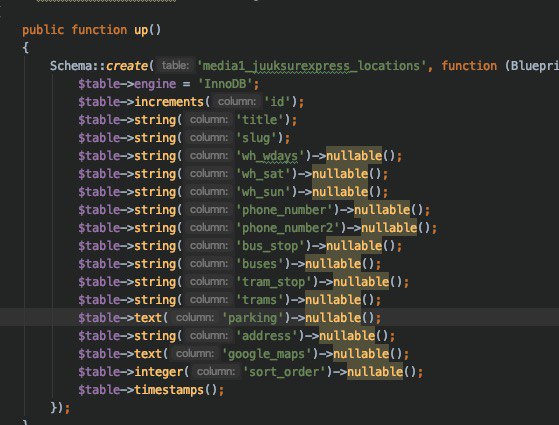Click the function name 'up'
Image resolution: width=559 pixels, height=425 pixels.
pyautogui.click(x=141, y=30)
